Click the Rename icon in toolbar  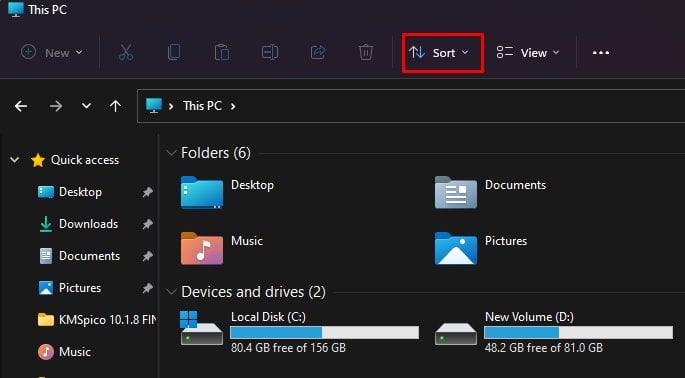pyautogui.click(x=270, y=52)
